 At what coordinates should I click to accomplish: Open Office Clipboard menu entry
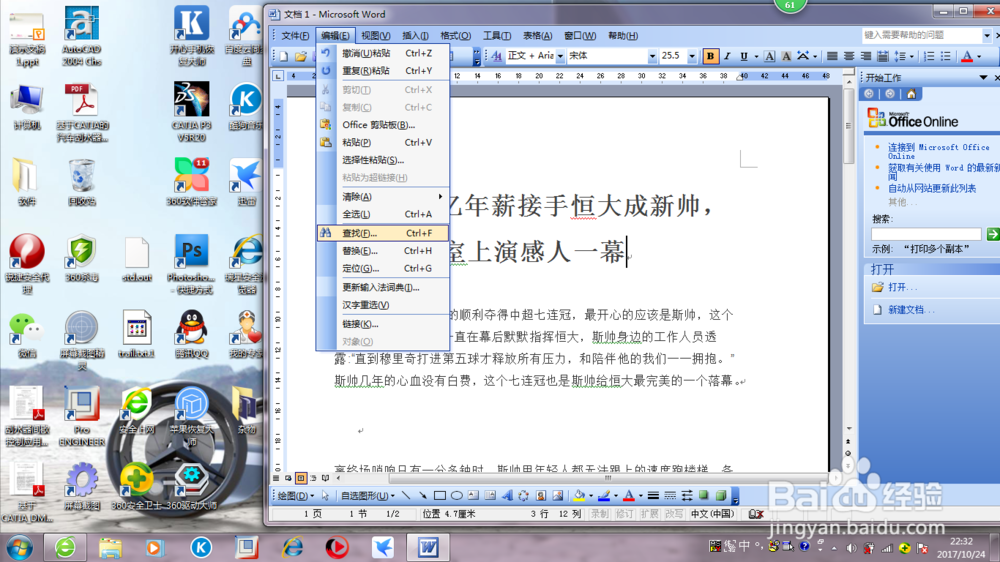[383, 125]
